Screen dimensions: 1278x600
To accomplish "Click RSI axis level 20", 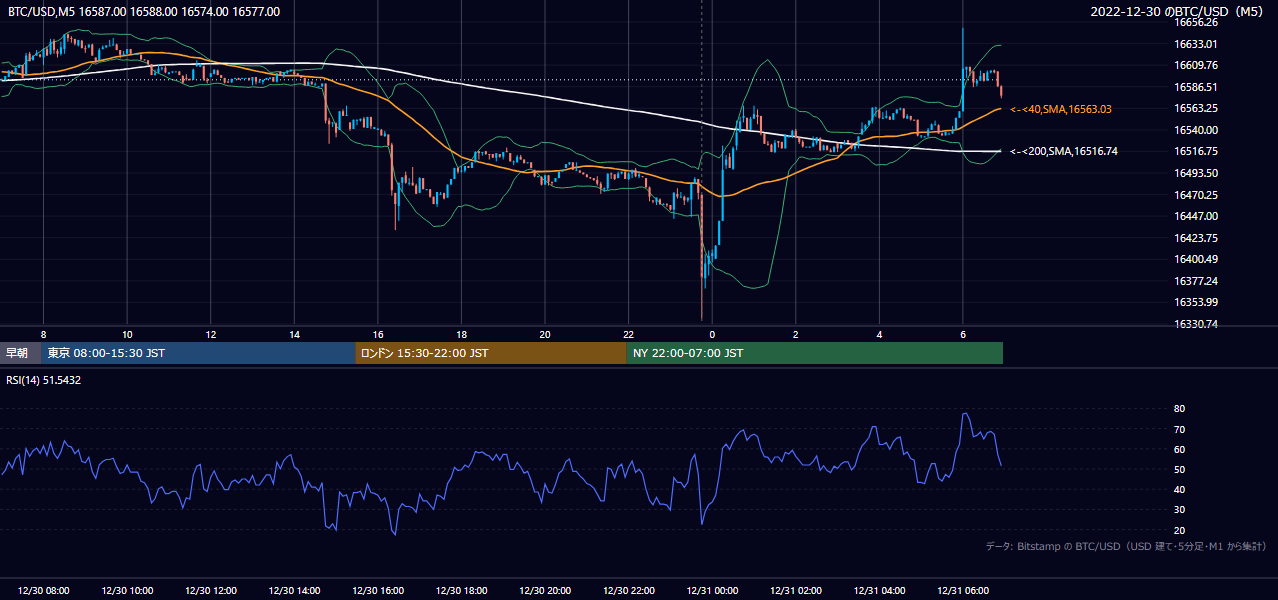I will (1180, 530).
